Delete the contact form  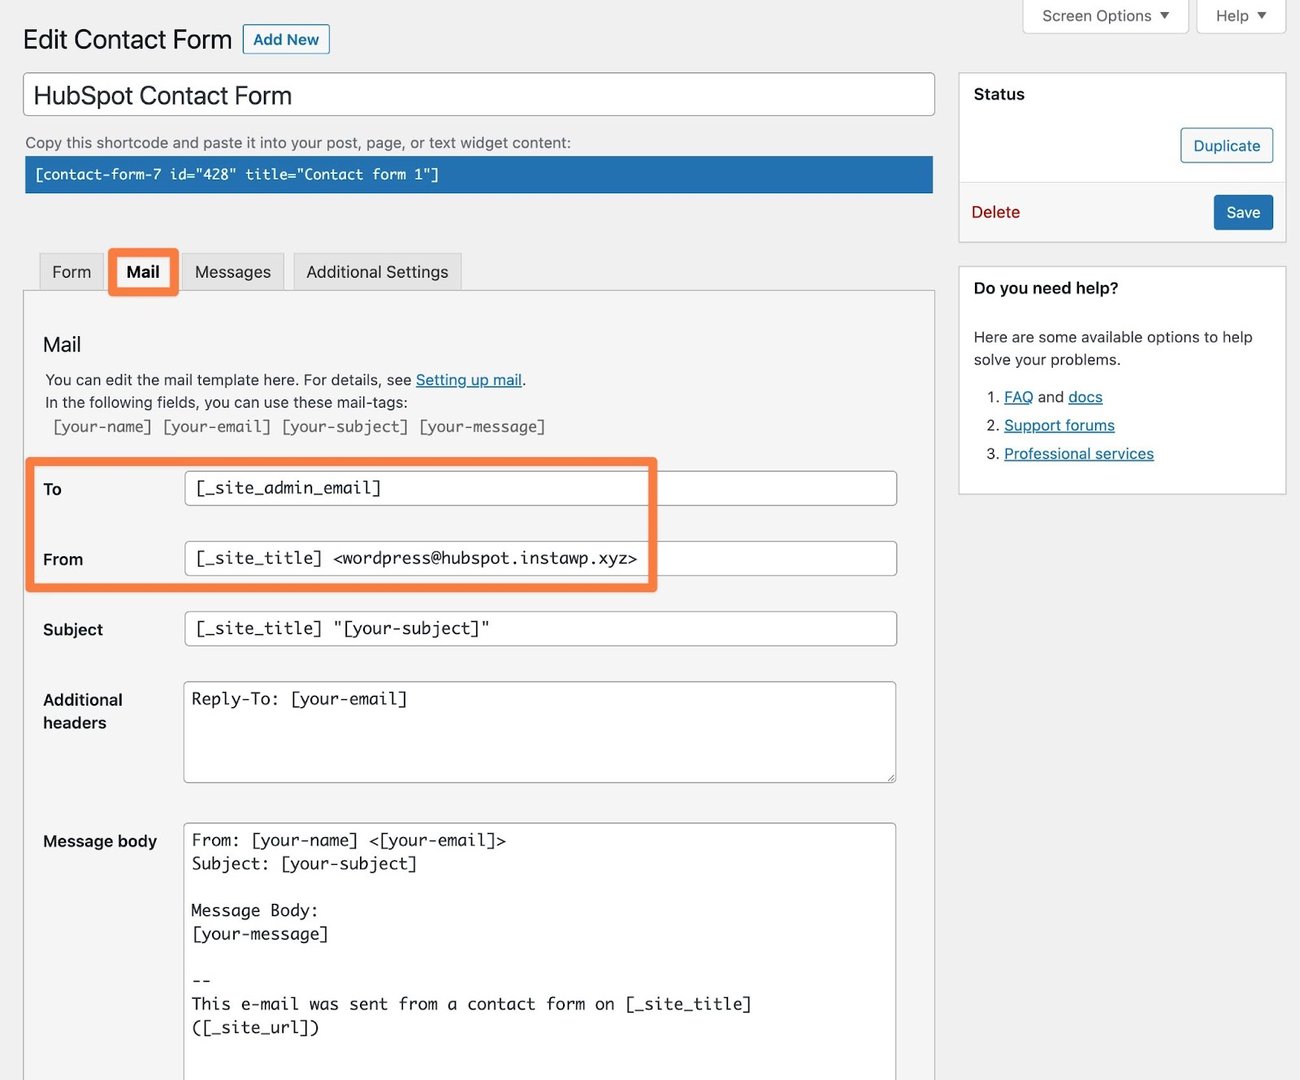click(995, 212)
